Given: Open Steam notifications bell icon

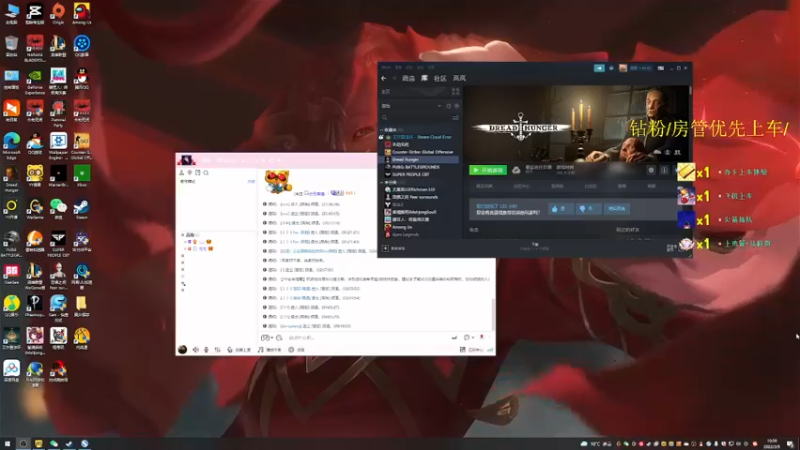Looking at the screenshot, I should pyautogui.click(x=611, y=68).
